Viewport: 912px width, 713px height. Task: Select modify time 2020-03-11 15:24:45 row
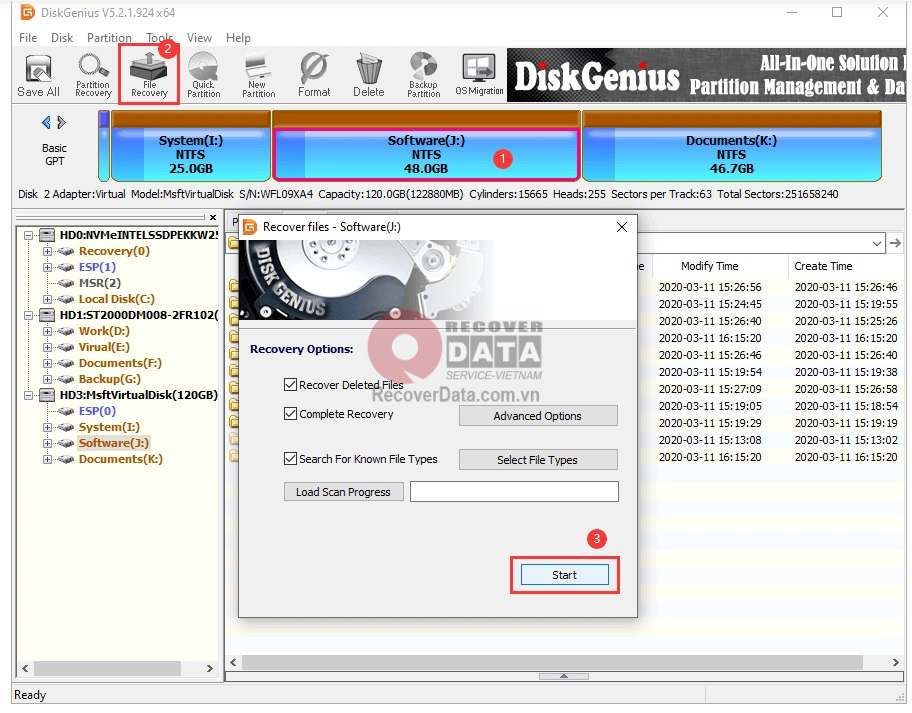(x=710, y=304)
